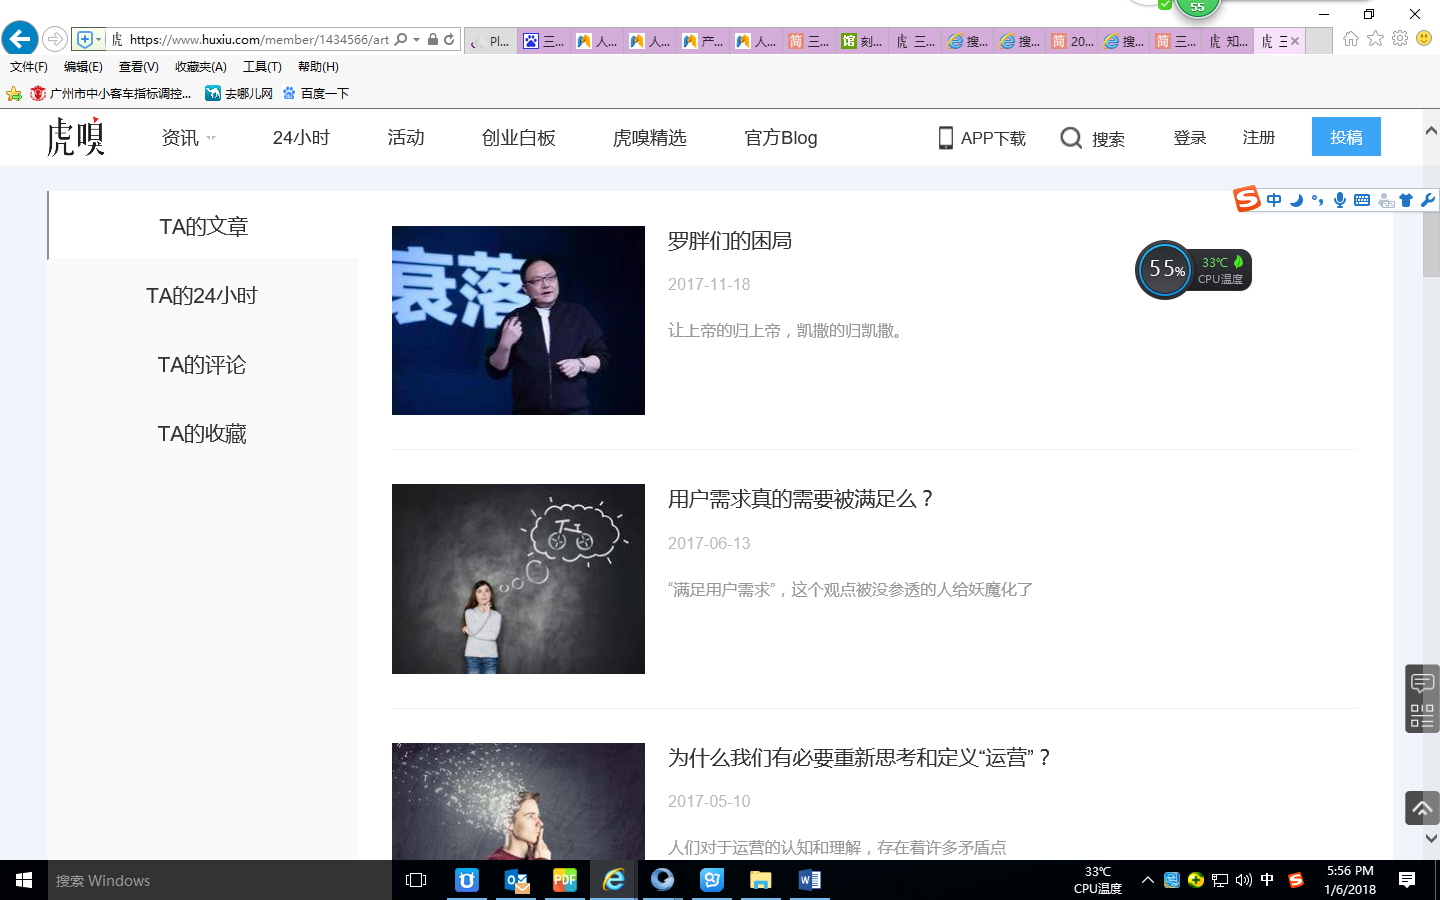This screenshot has width=1440, height=900.
Task: Open the 编辑(E) menu
Action: tap(83, 67)
